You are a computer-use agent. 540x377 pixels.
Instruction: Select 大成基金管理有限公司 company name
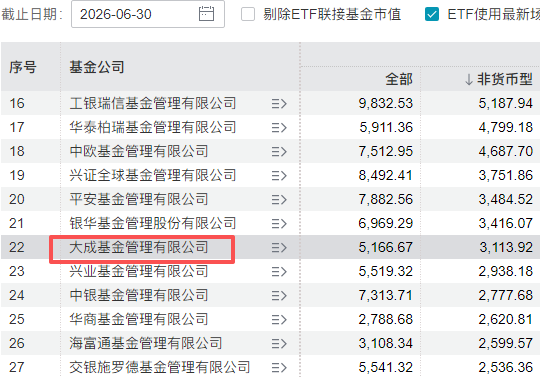pyautogui.click(x=139, y=247)
